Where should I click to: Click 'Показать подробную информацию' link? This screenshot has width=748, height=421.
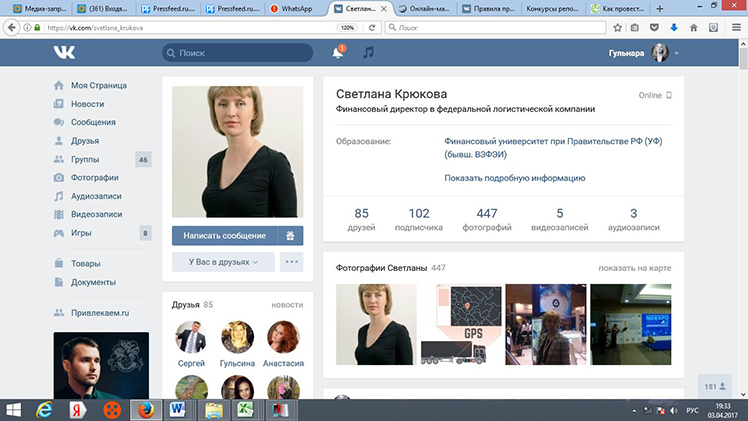click(514, 178)
